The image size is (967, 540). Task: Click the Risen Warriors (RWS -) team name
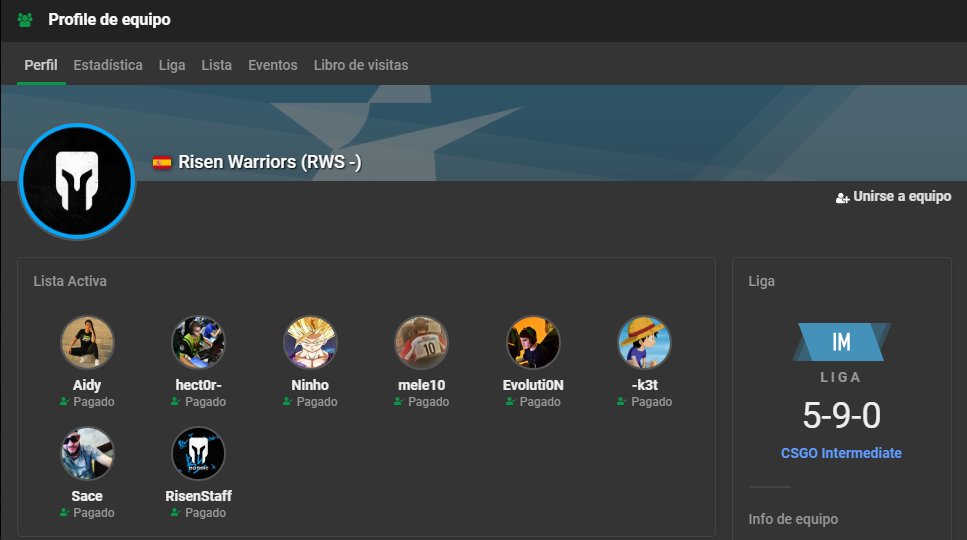(x=270, y=162)
